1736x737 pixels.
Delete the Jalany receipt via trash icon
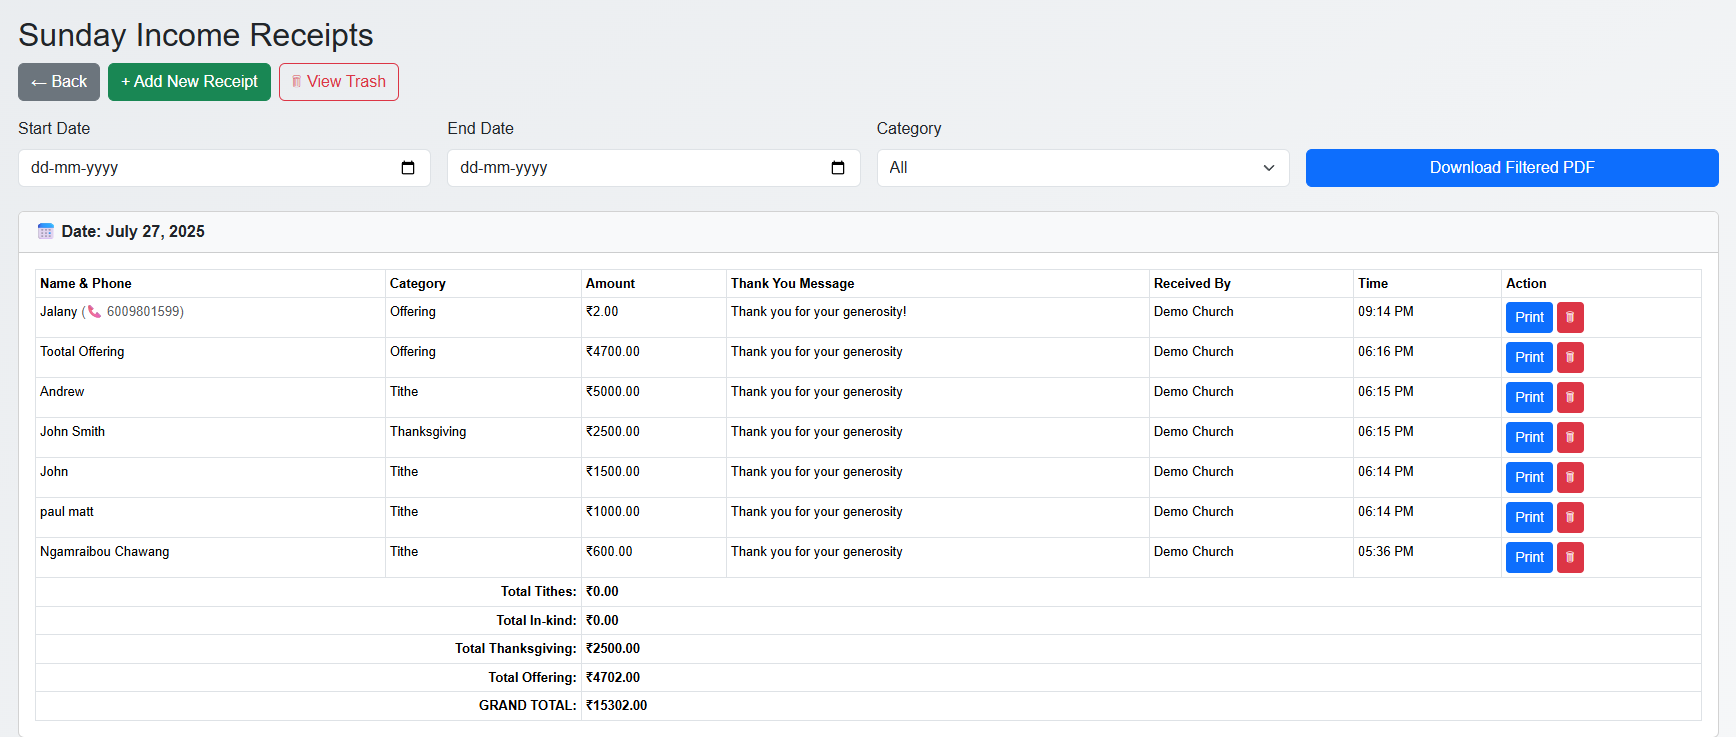point(1570,317)
